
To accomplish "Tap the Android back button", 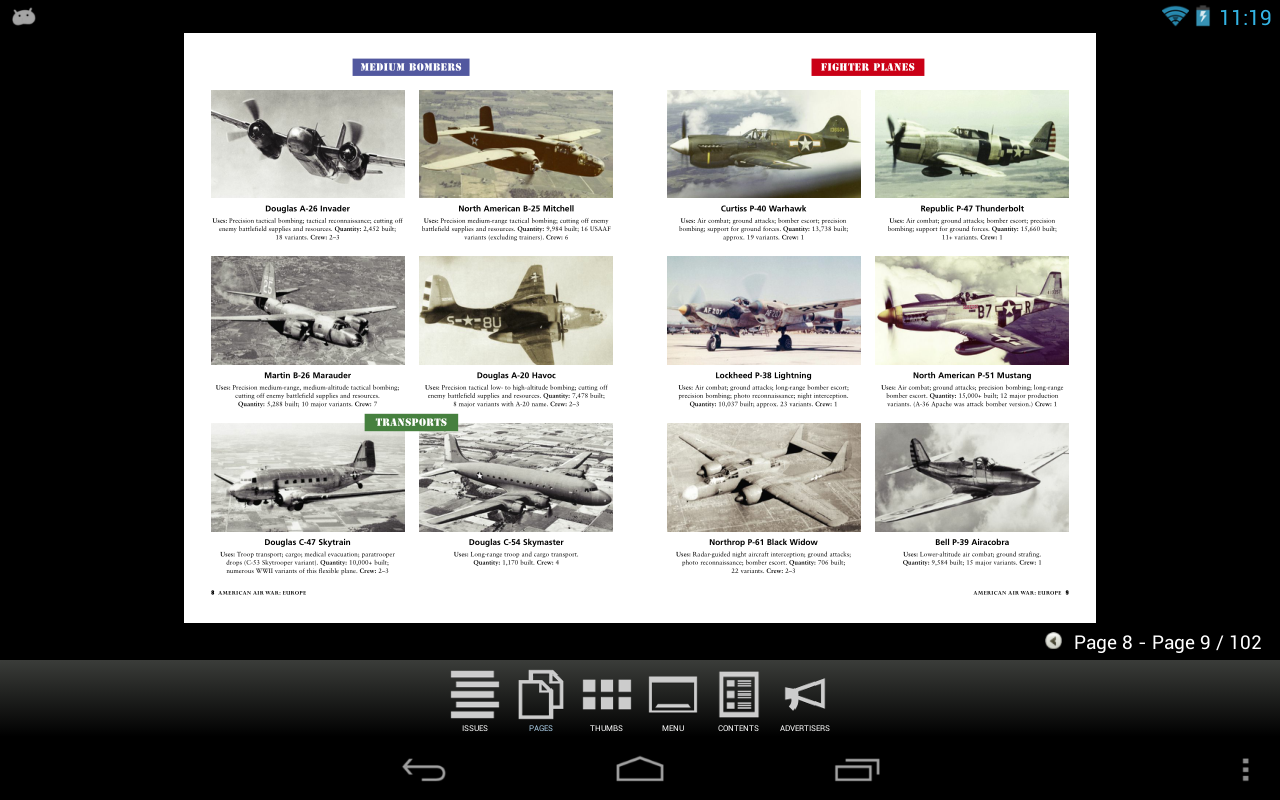I will click(x=424, y=769).
